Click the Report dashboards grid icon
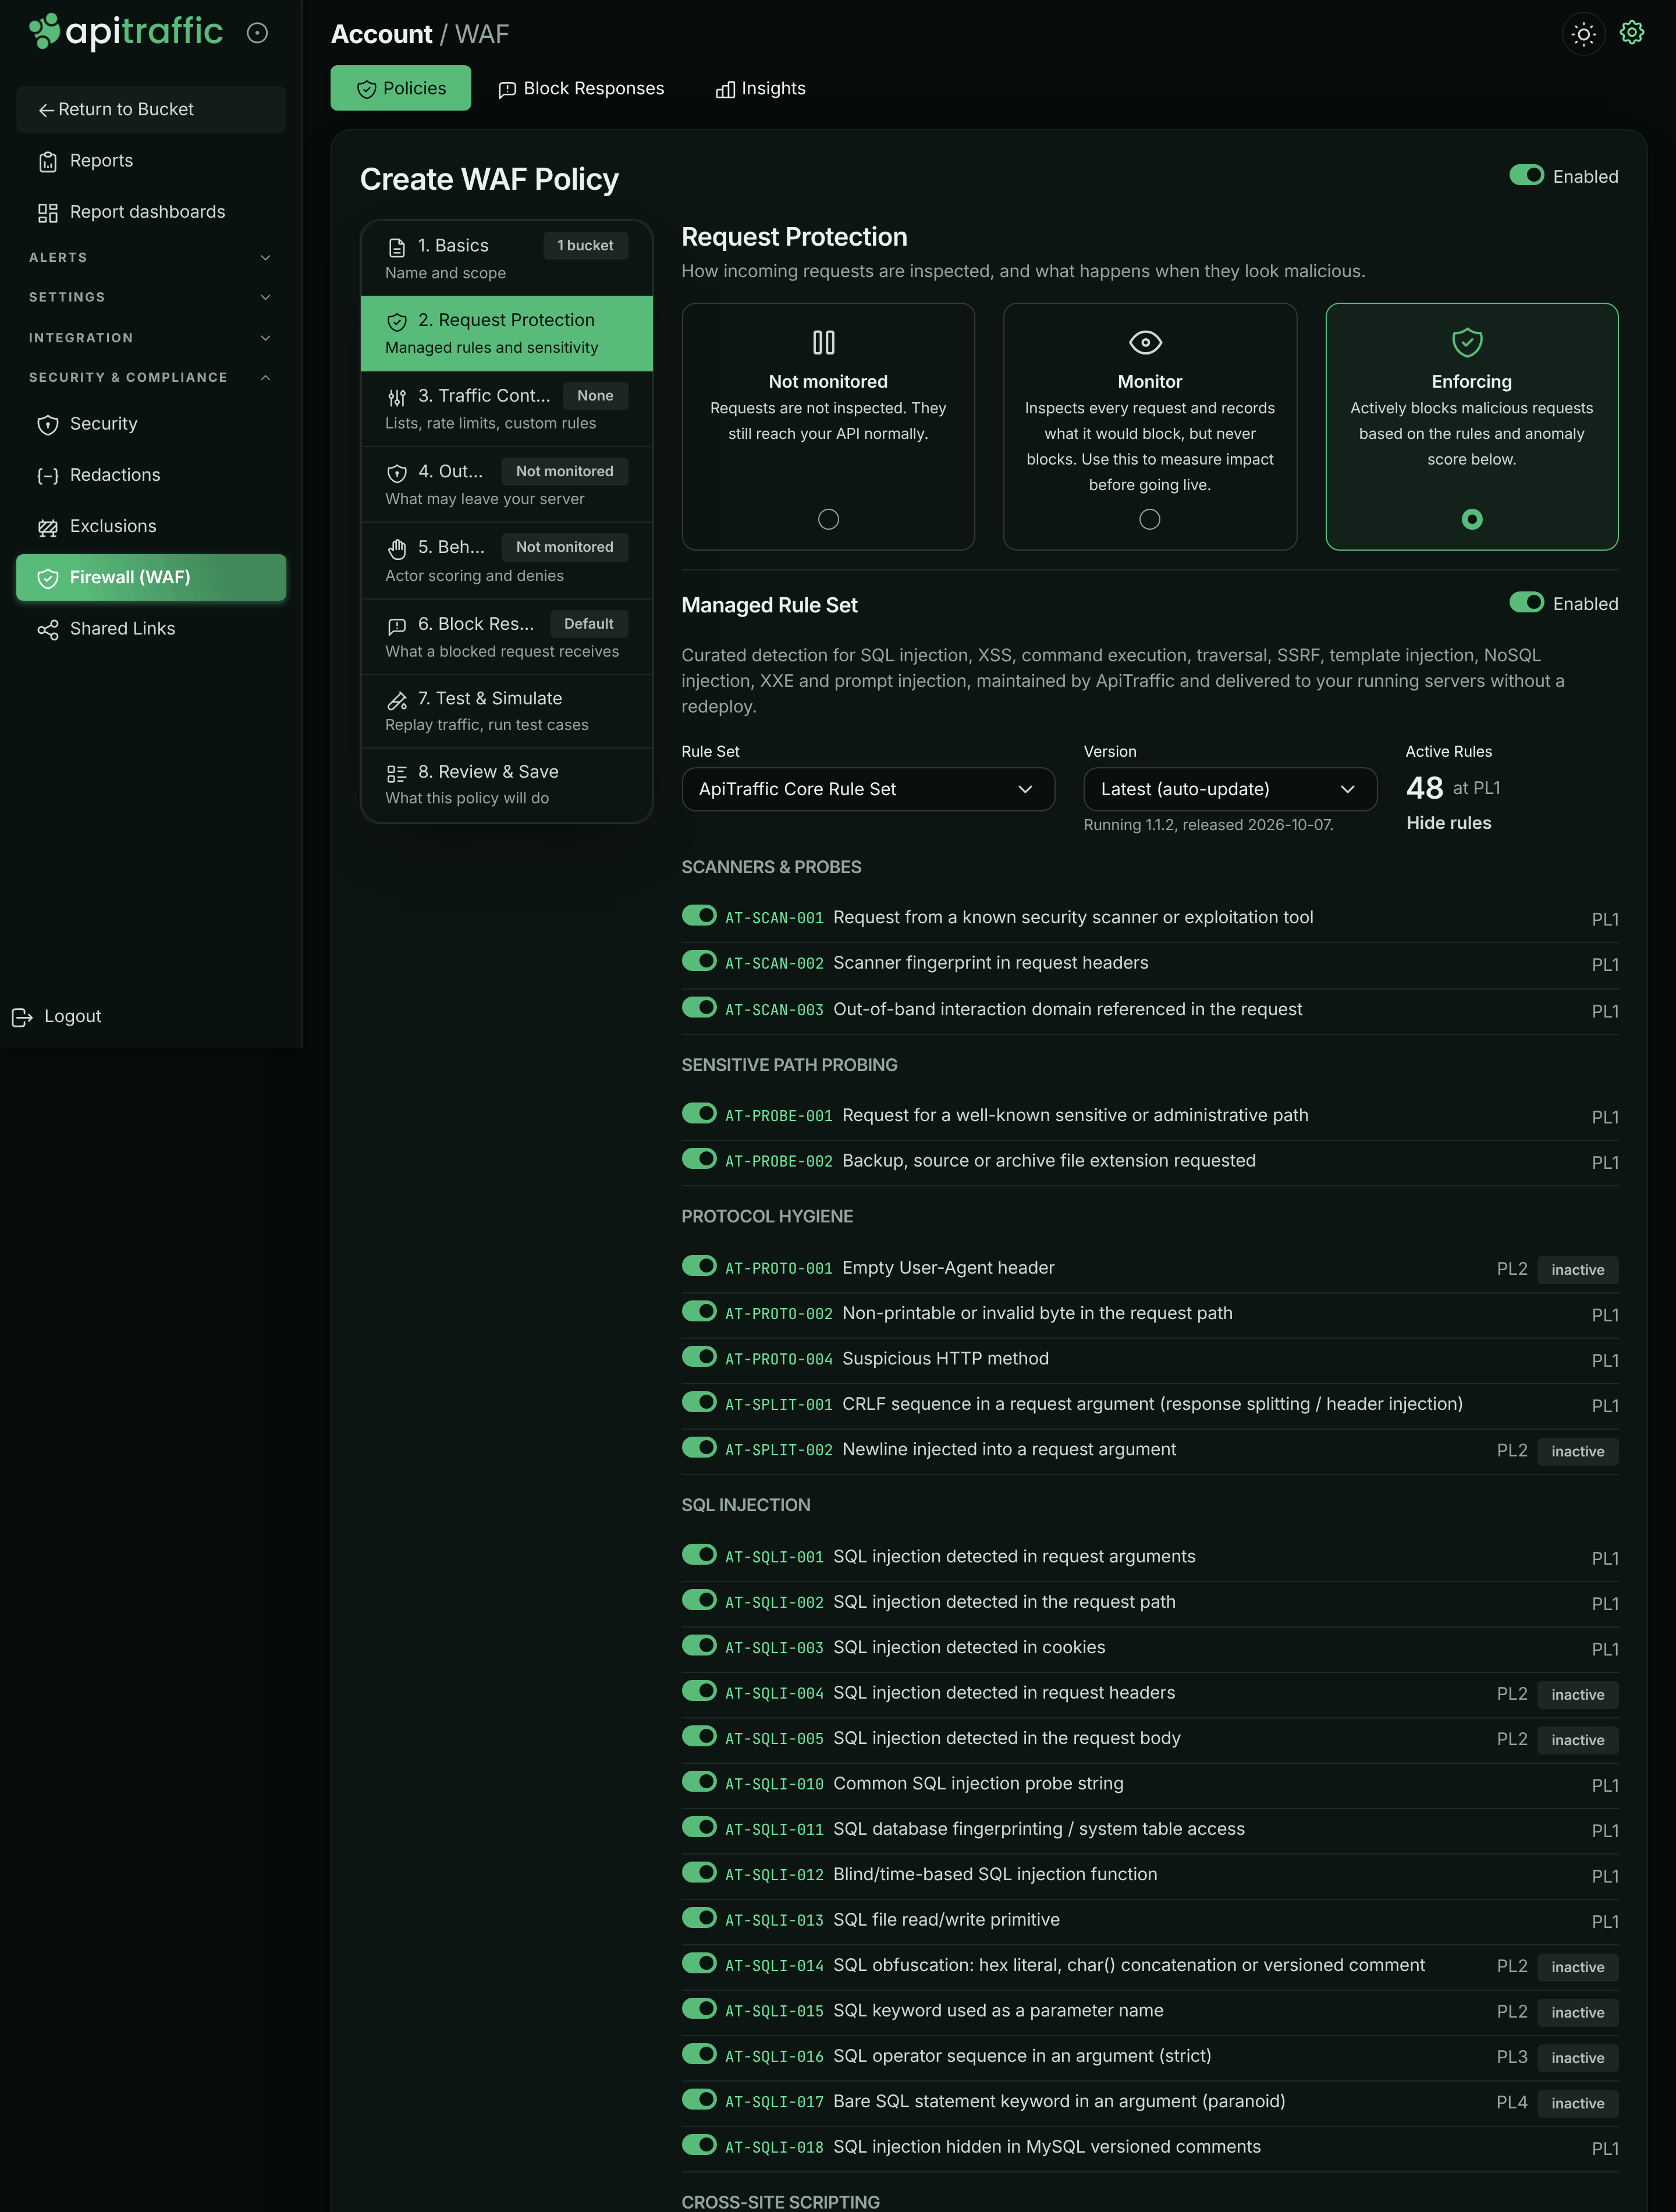Viewport: 1676px width, 2212px height. [x=47, y=213]
